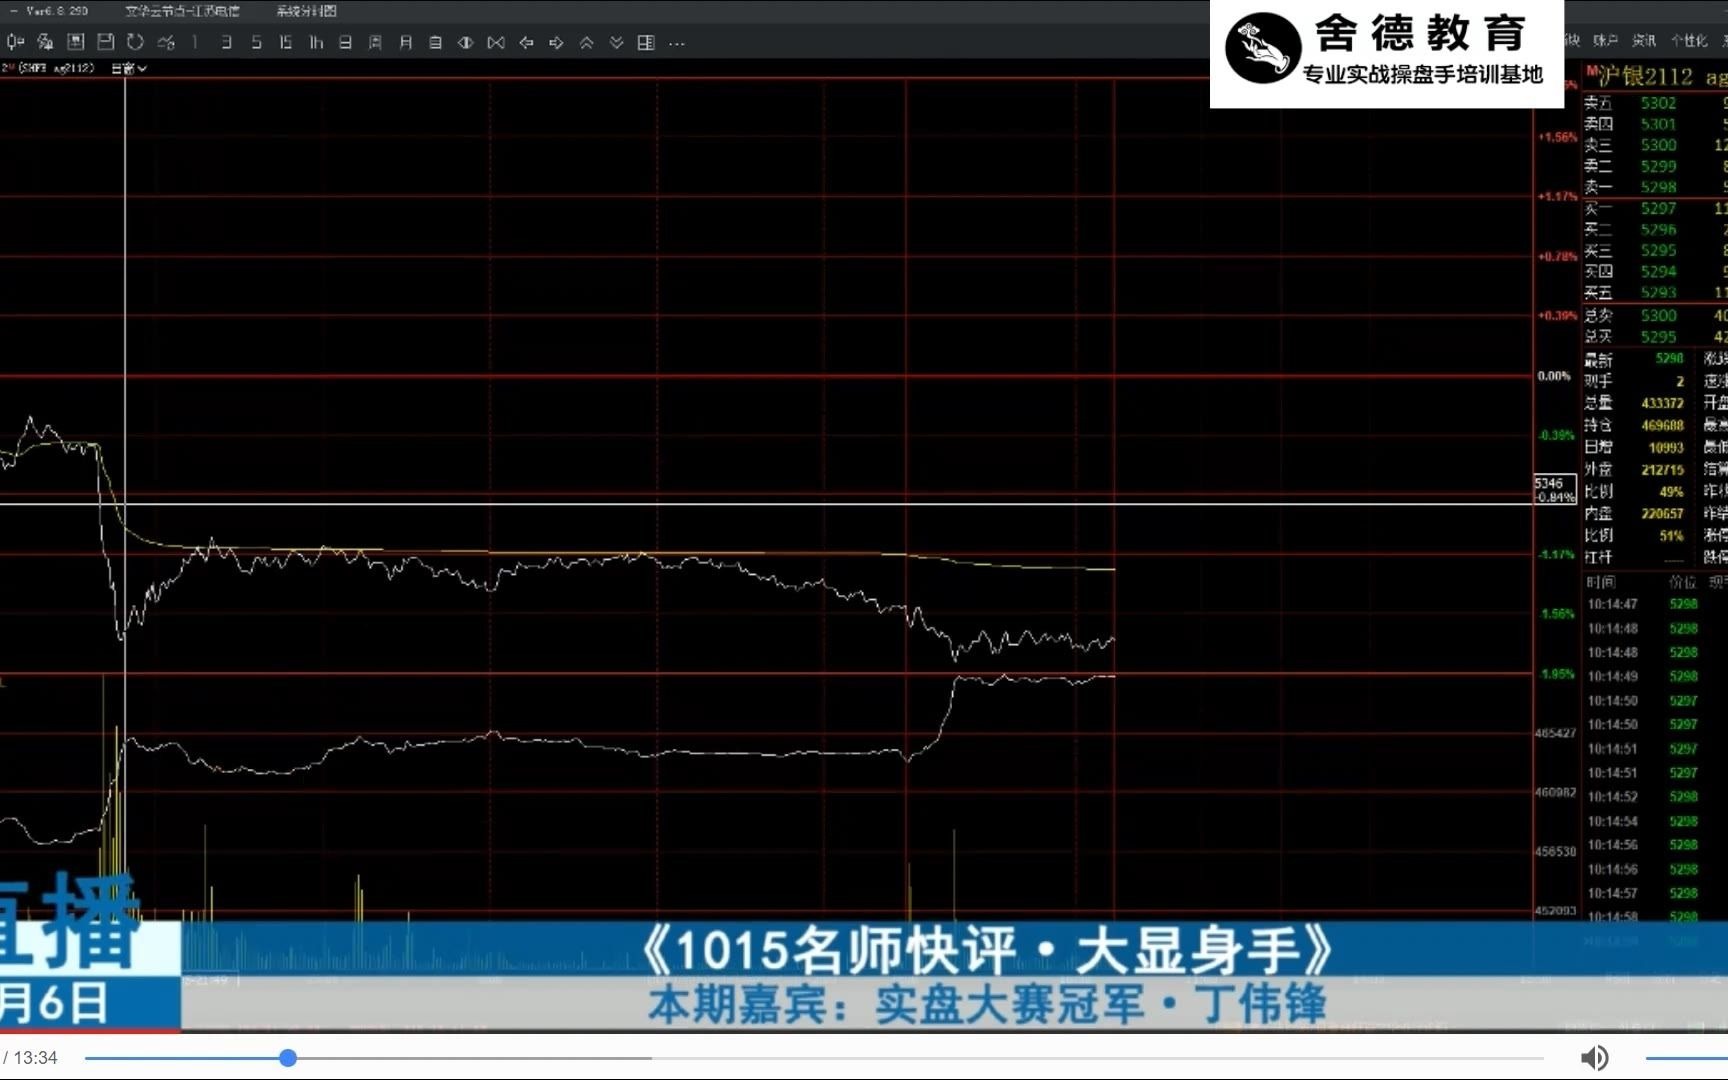1728x1080 pixels.
Task: Switch to 3-minute period
Action: pyautogui.click(x=226, y=42)
